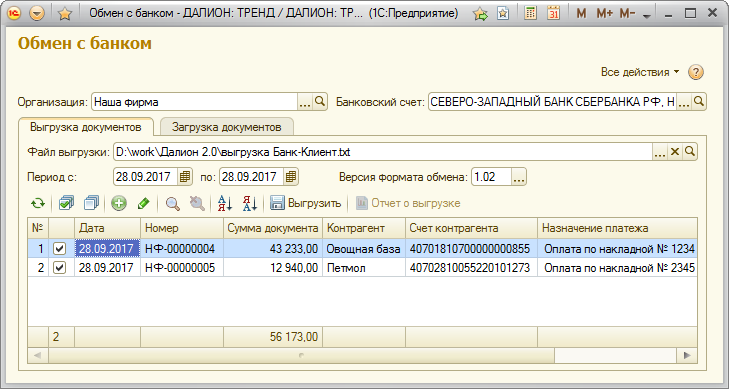
Task: Click the Find magnifier in toolbar
Action: point(172,203)
